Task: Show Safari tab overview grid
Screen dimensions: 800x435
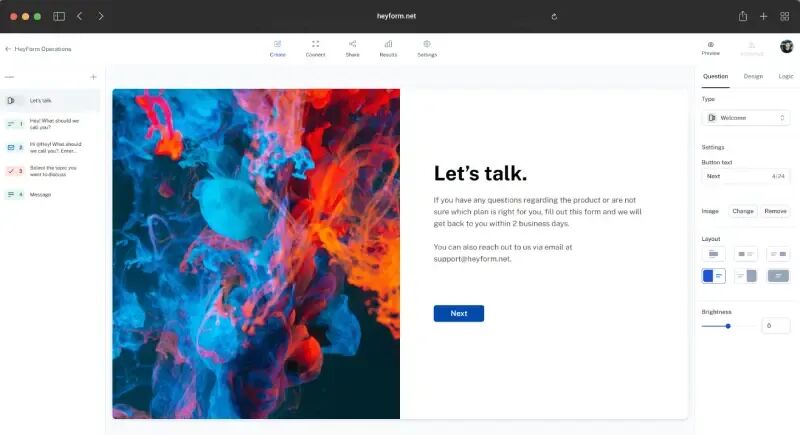Action: point(785,16)
